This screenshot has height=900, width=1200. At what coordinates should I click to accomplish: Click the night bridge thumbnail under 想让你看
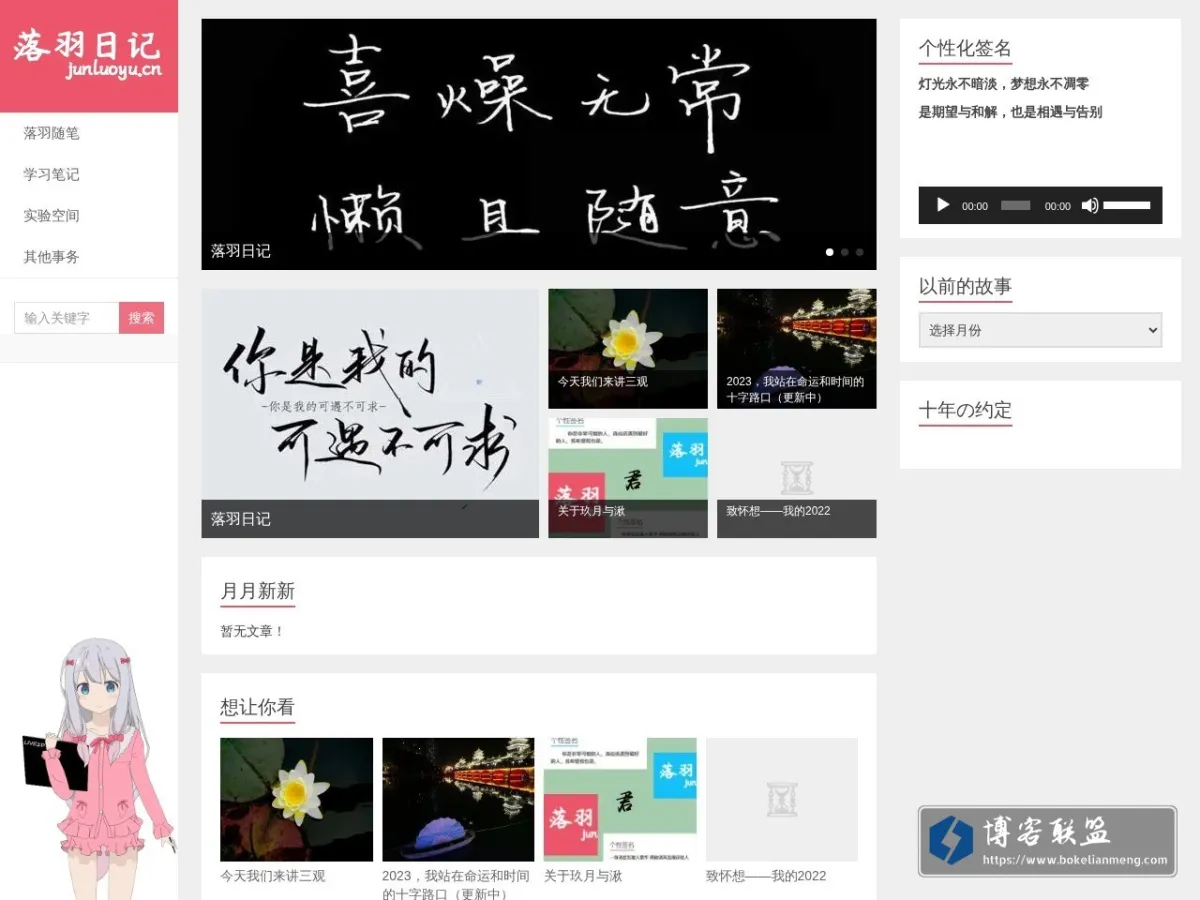(x=458, y=799)
